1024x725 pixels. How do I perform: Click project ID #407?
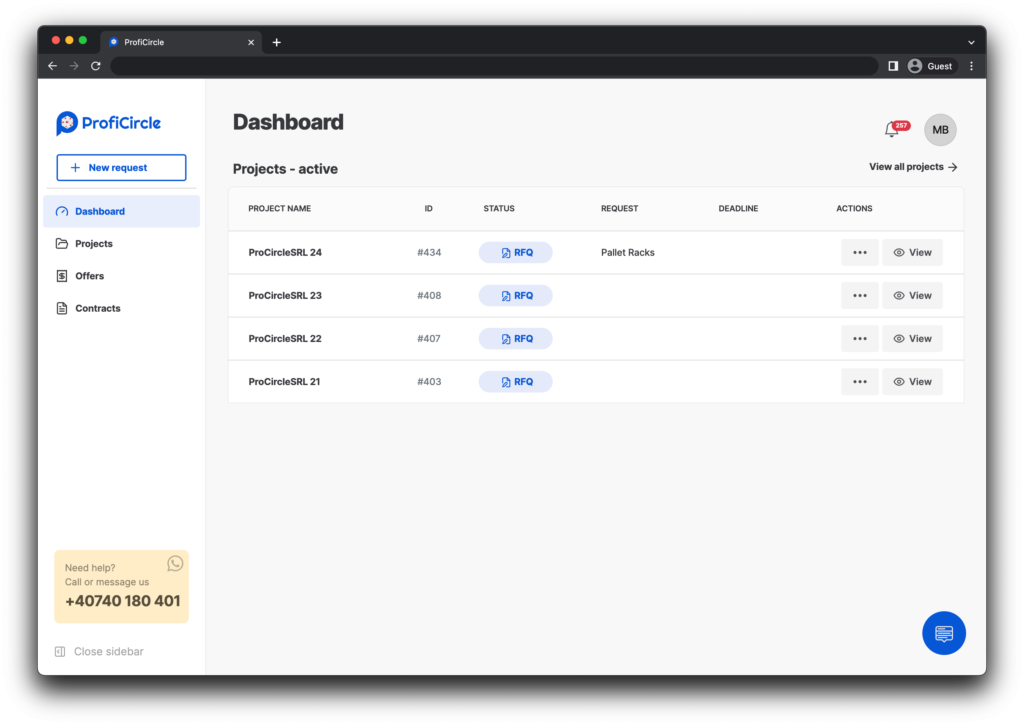(429, 339)
